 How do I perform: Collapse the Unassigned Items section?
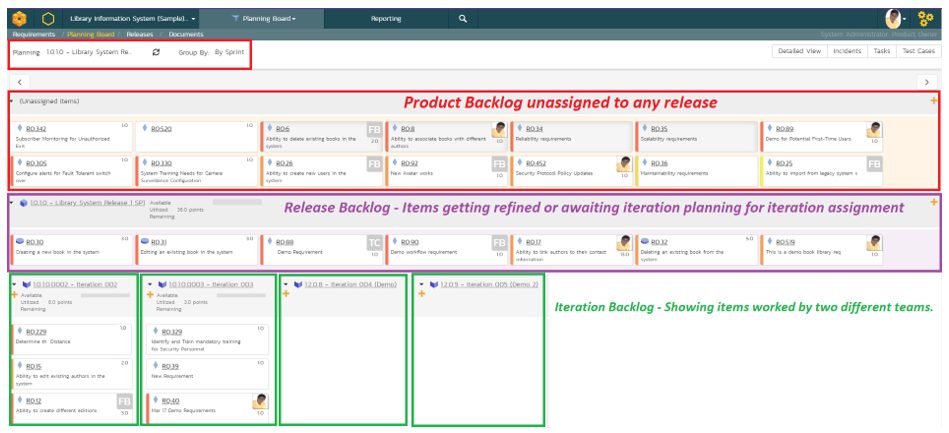(11, 101)
